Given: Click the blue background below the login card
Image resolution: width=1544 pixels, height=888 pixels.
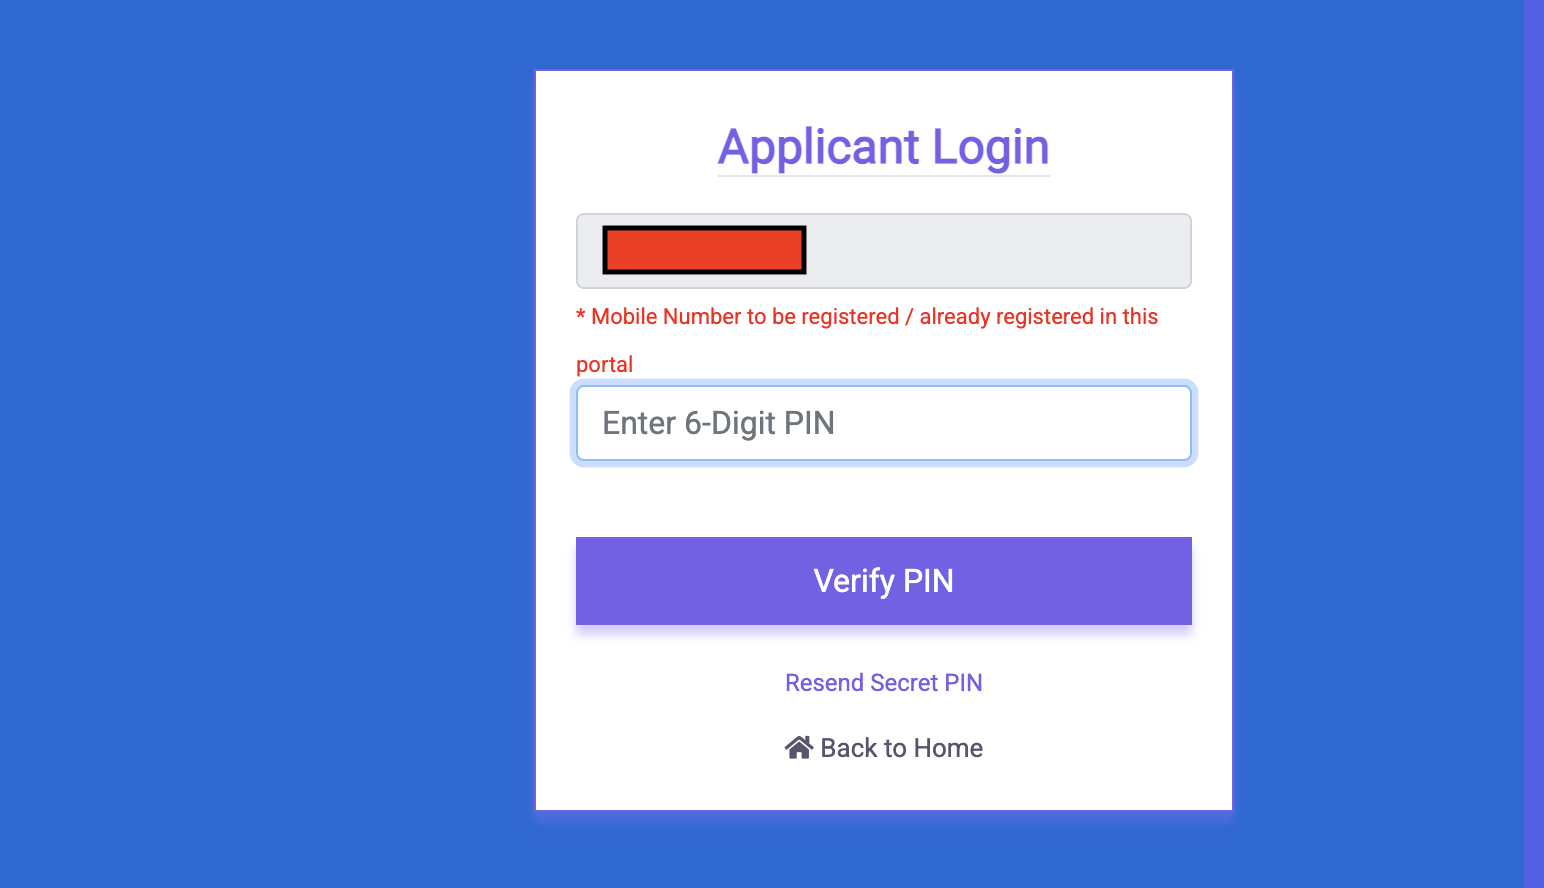Looking at the screenshot, I should click(883, 850).
